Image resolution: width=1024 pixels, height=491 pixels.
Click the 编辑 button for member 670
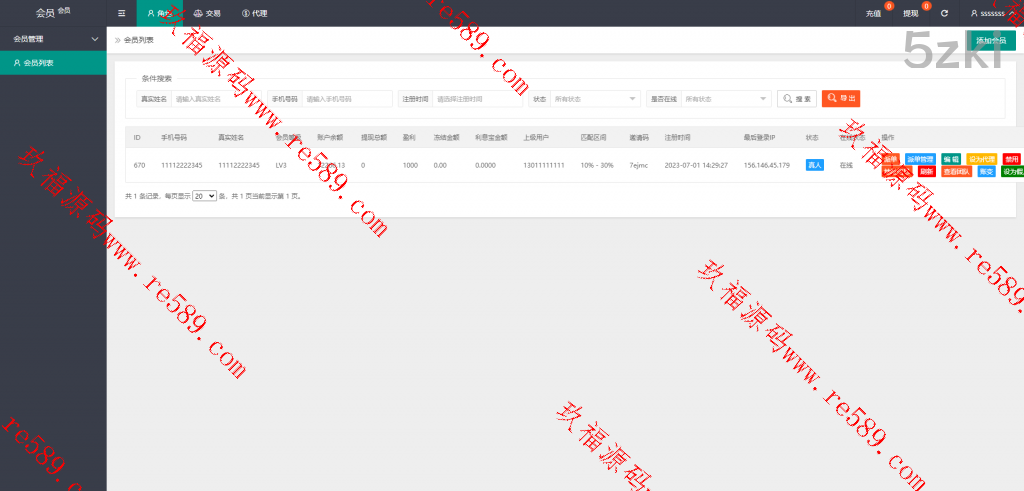pyautogui.click(x=951, y=159)
